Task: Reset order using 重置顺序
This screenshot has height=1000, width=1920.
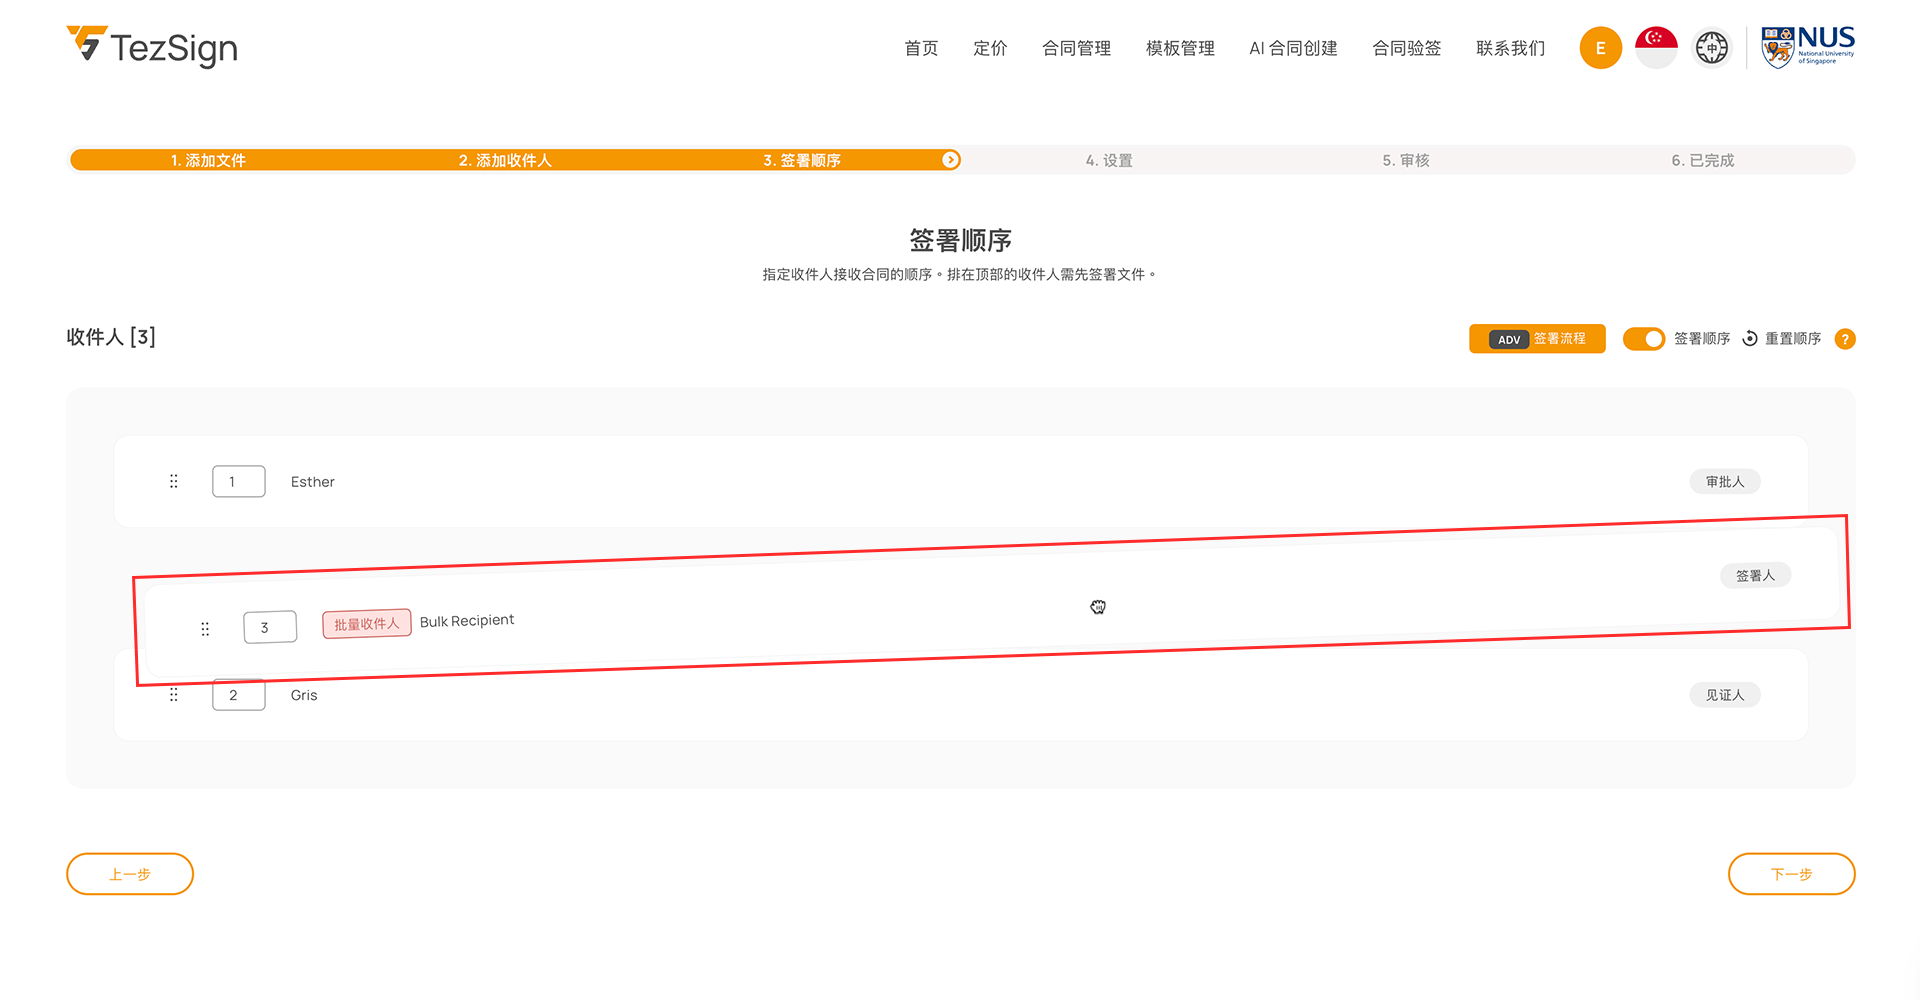Action: click(1782, 339)
